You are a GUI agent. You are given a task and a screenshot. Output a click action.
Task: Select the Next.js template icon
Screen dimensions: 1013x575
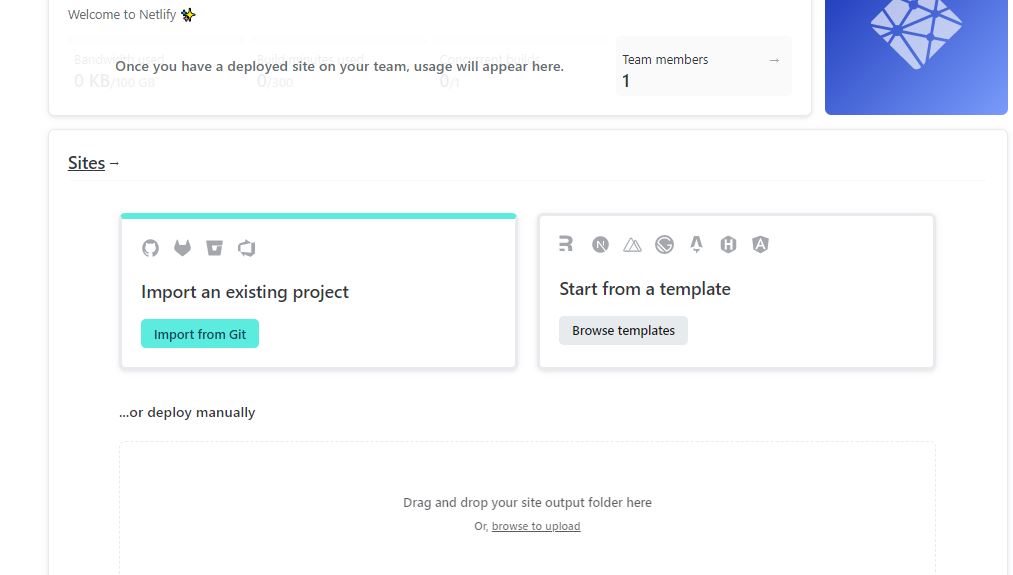point(600,245)
